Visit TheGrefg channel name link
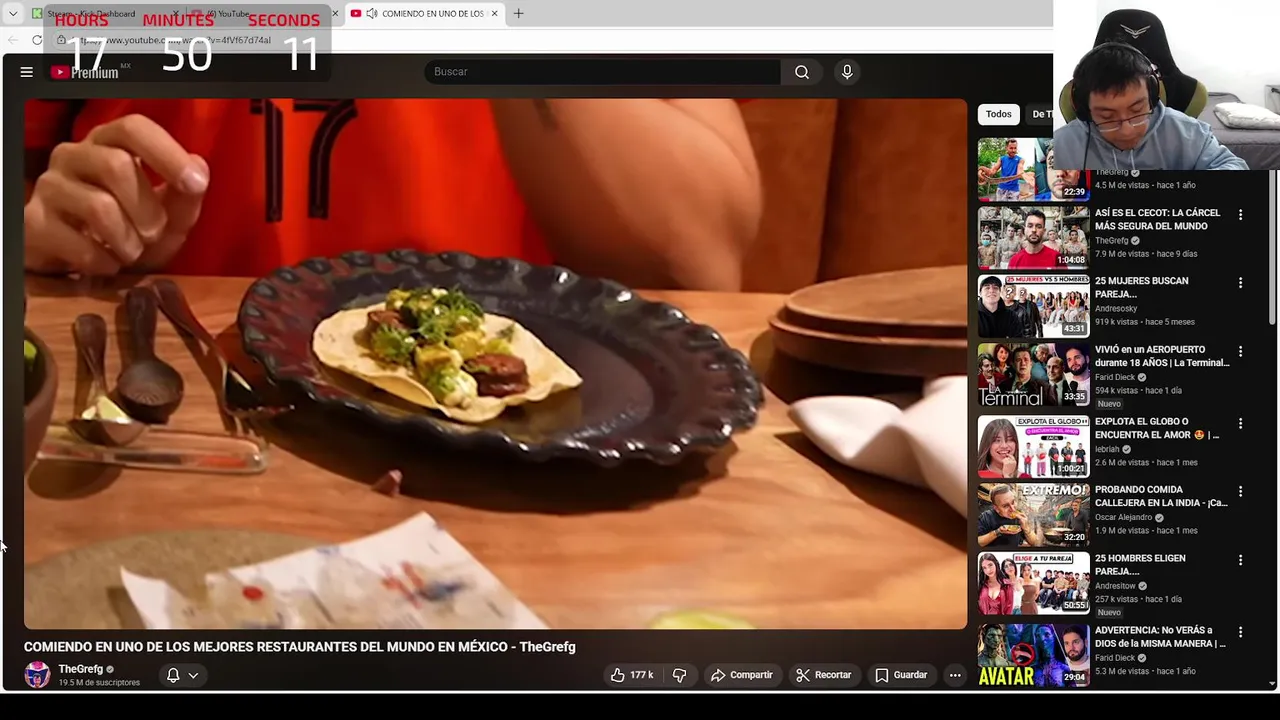This screenshot has height=720, width=1280. coord(80,669)
